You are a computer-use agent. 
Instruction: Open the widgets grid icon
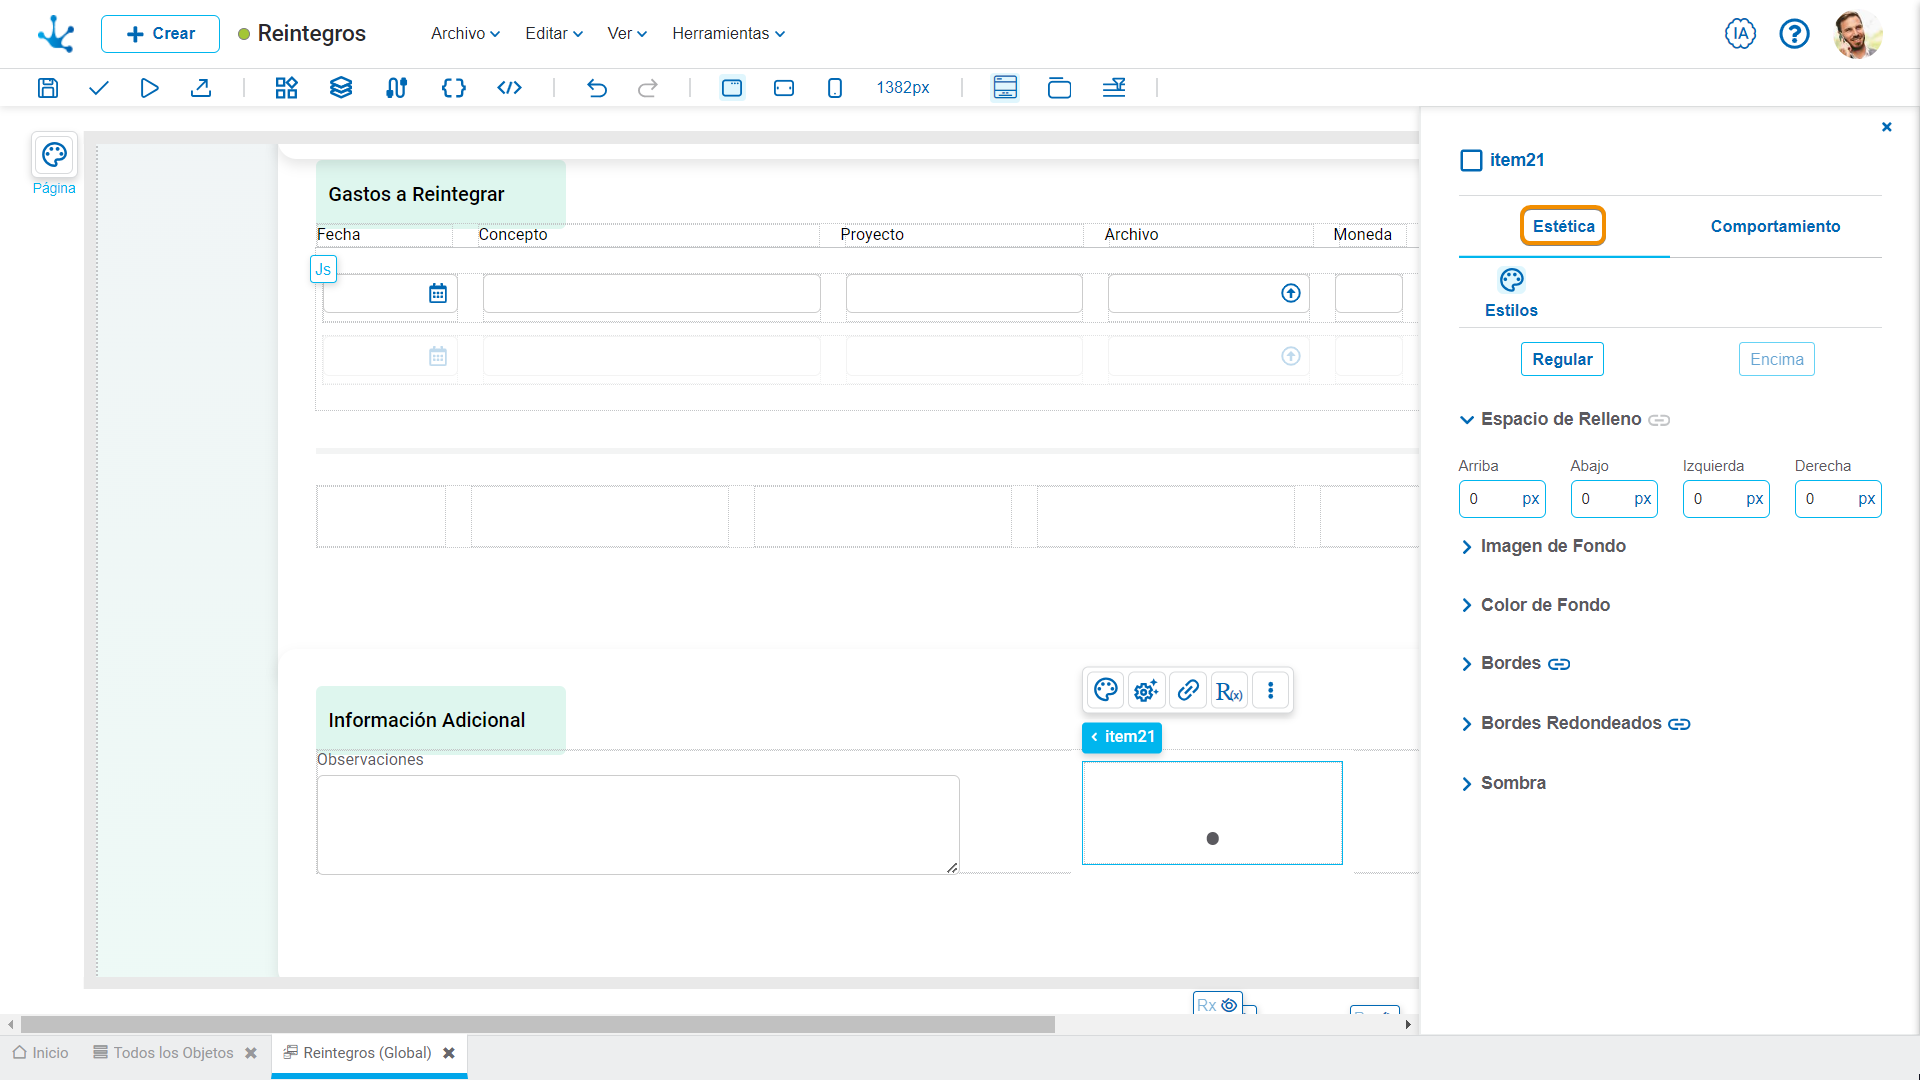pyautogui.click(x=287, y=88)
